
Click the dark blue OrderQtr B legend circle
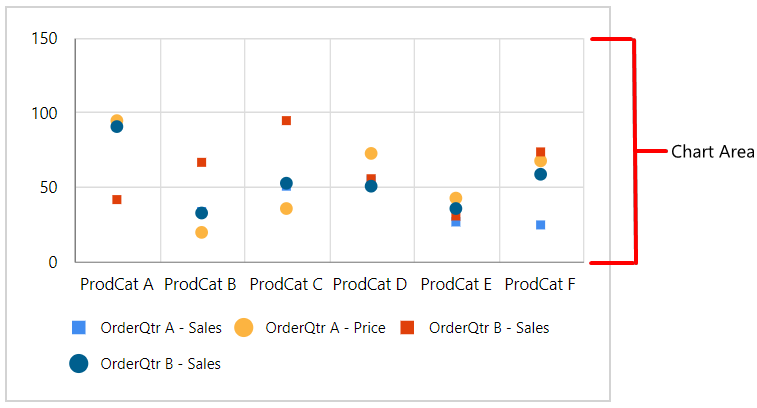click(x=79, y=364)
